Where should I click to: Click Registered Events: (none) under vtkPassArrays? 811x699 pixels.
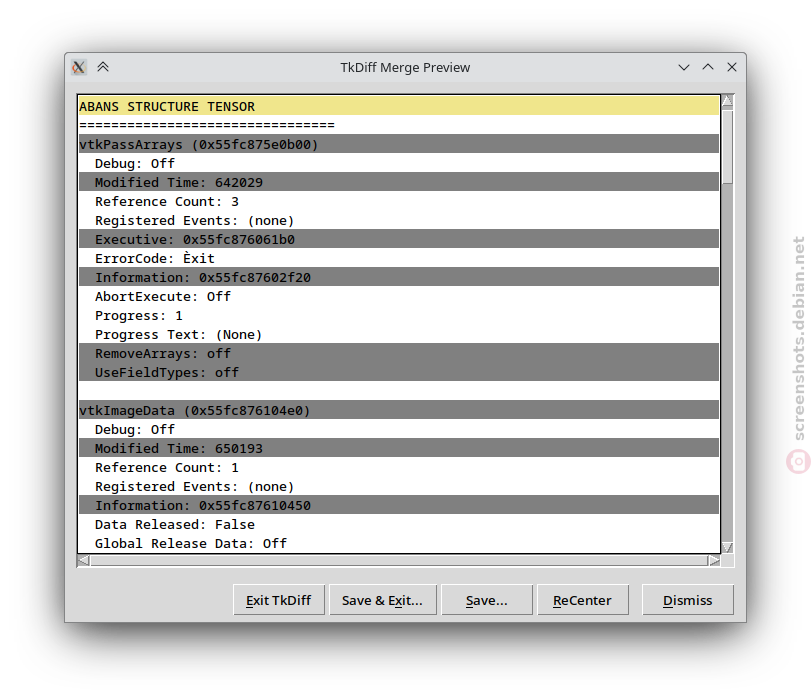click(399, 220)
